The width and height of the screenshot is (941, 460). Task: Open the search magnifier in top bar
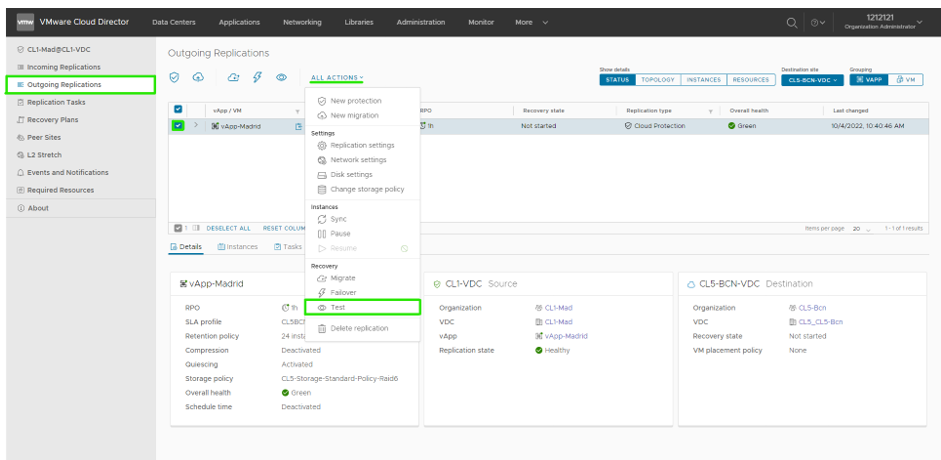click(792, 23)
